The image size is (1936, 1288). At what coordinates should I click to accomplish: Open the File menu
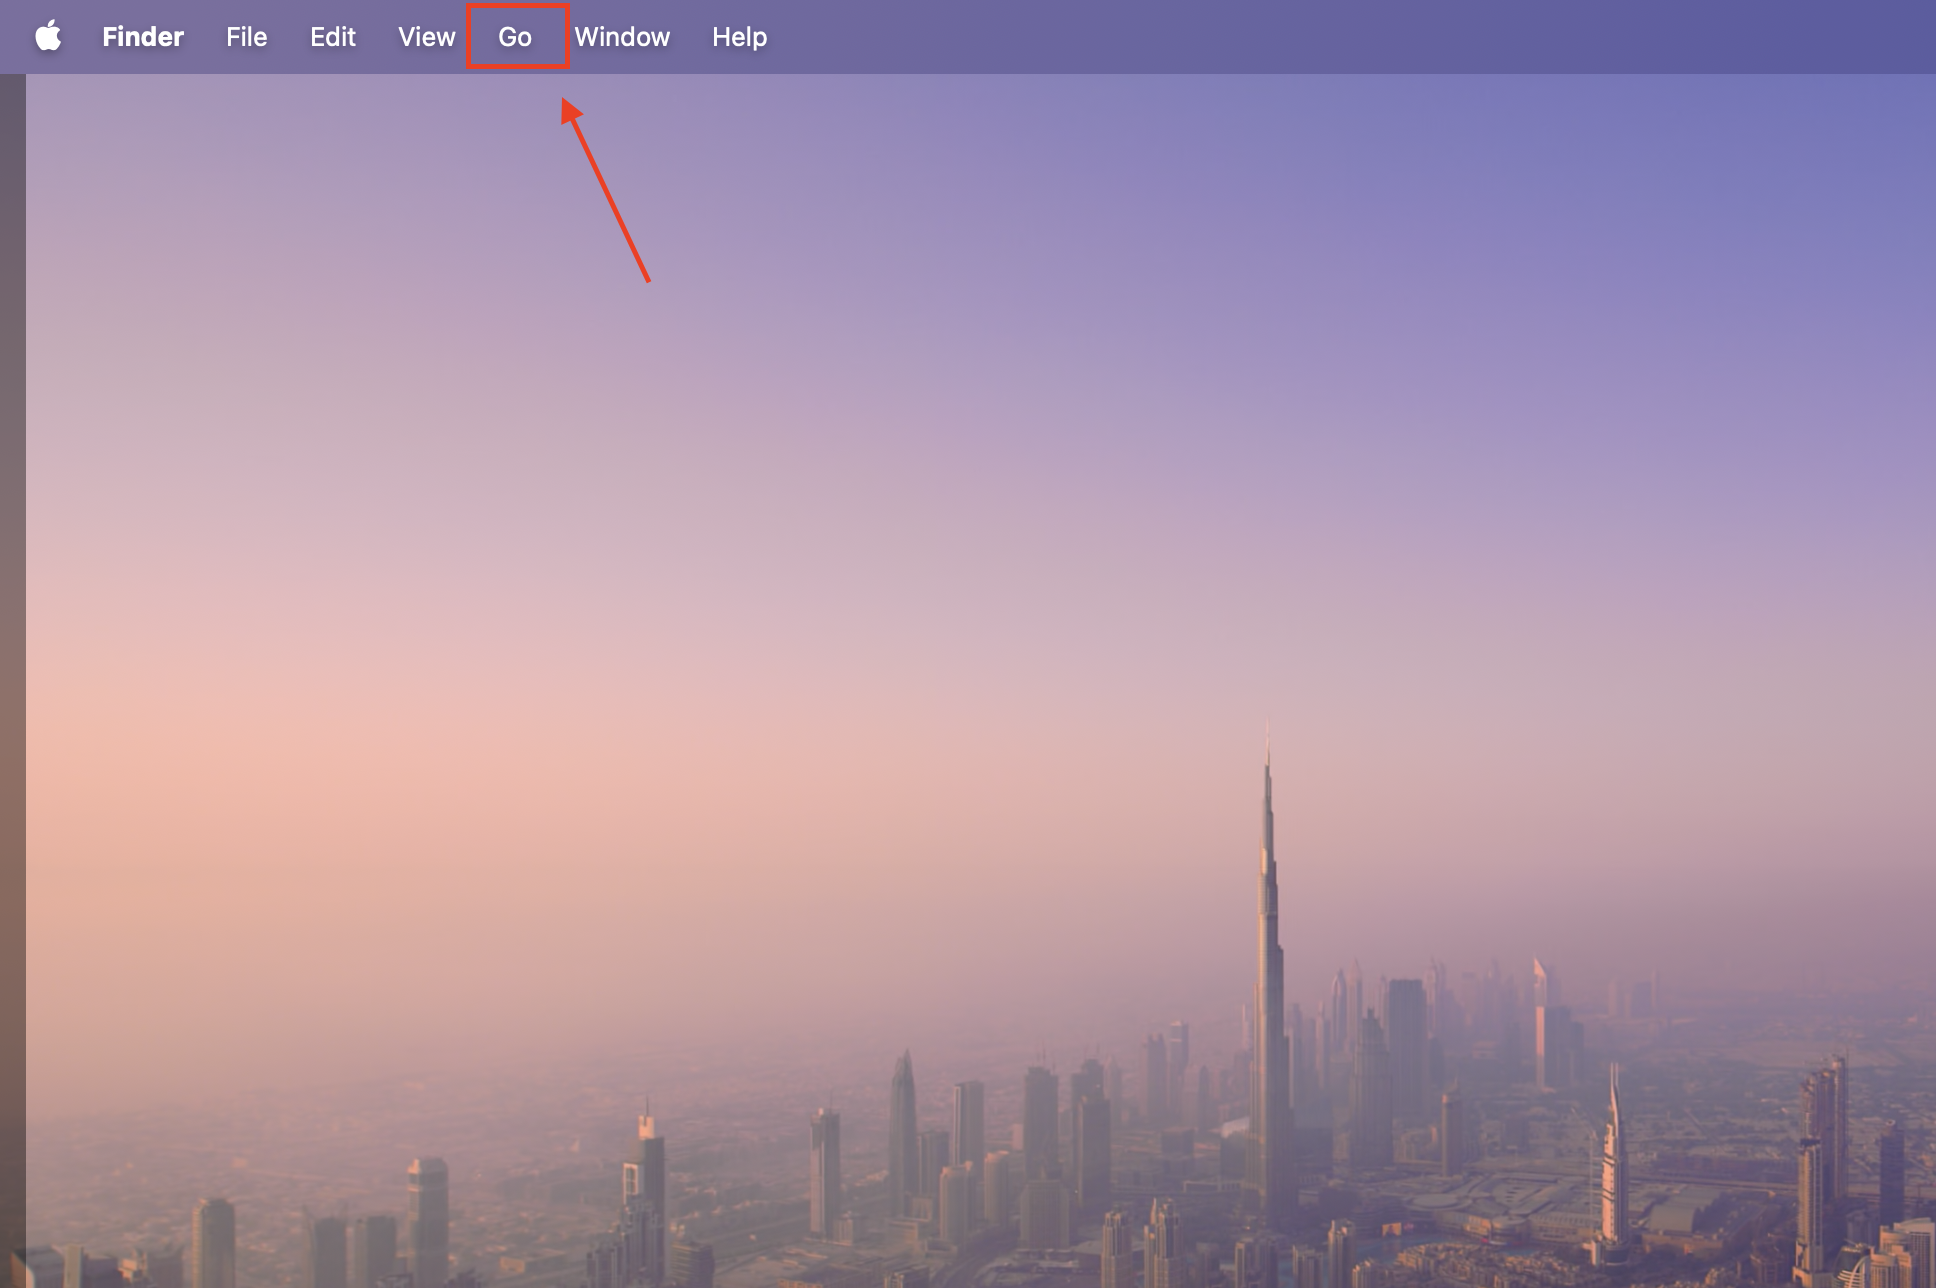[246, 37]
